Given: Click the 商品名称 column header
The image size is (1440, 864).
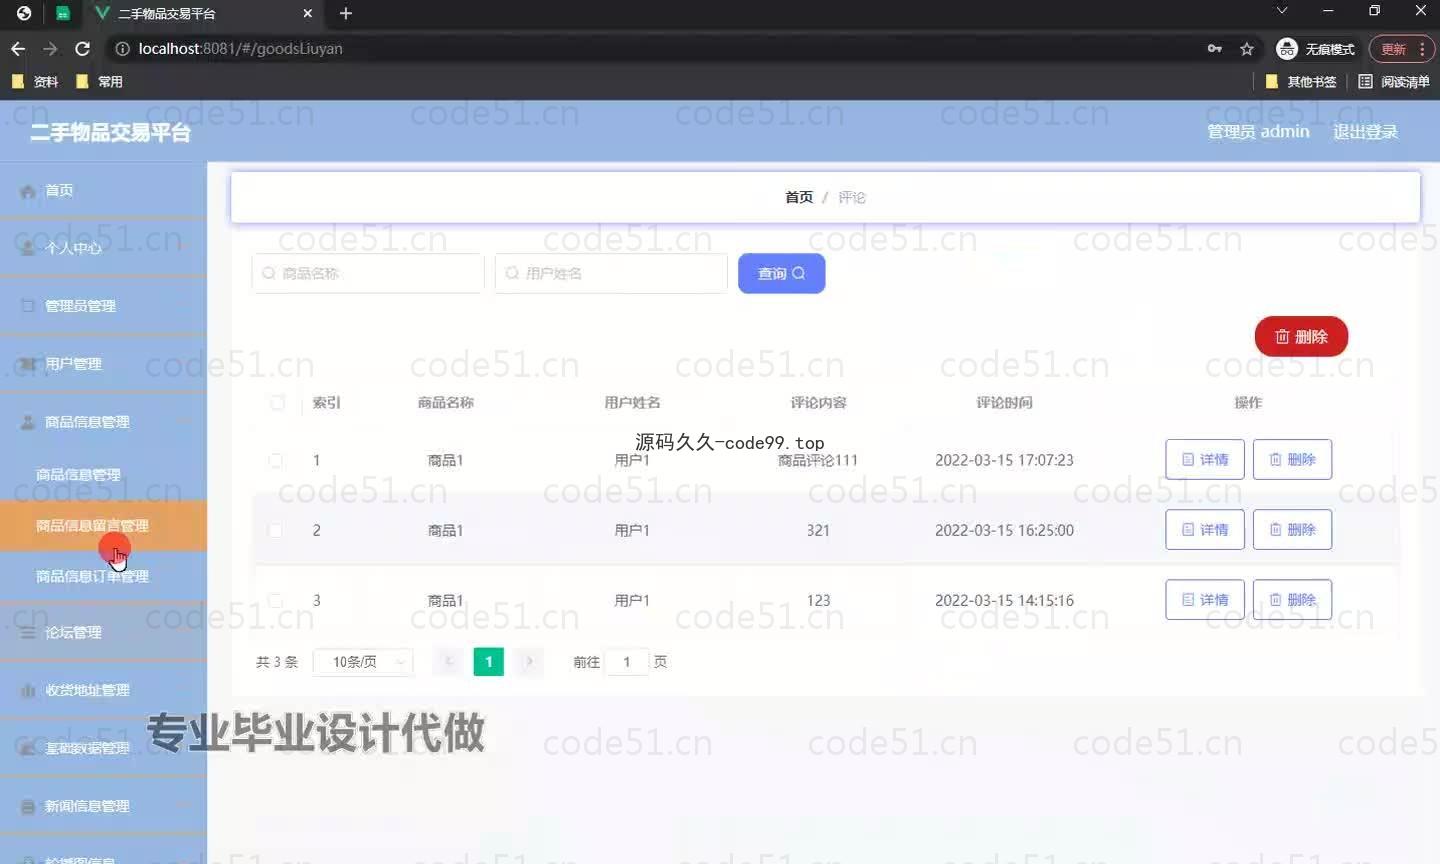Looking at the screenshot, I should pyautogui.click(x=446, y=402).
